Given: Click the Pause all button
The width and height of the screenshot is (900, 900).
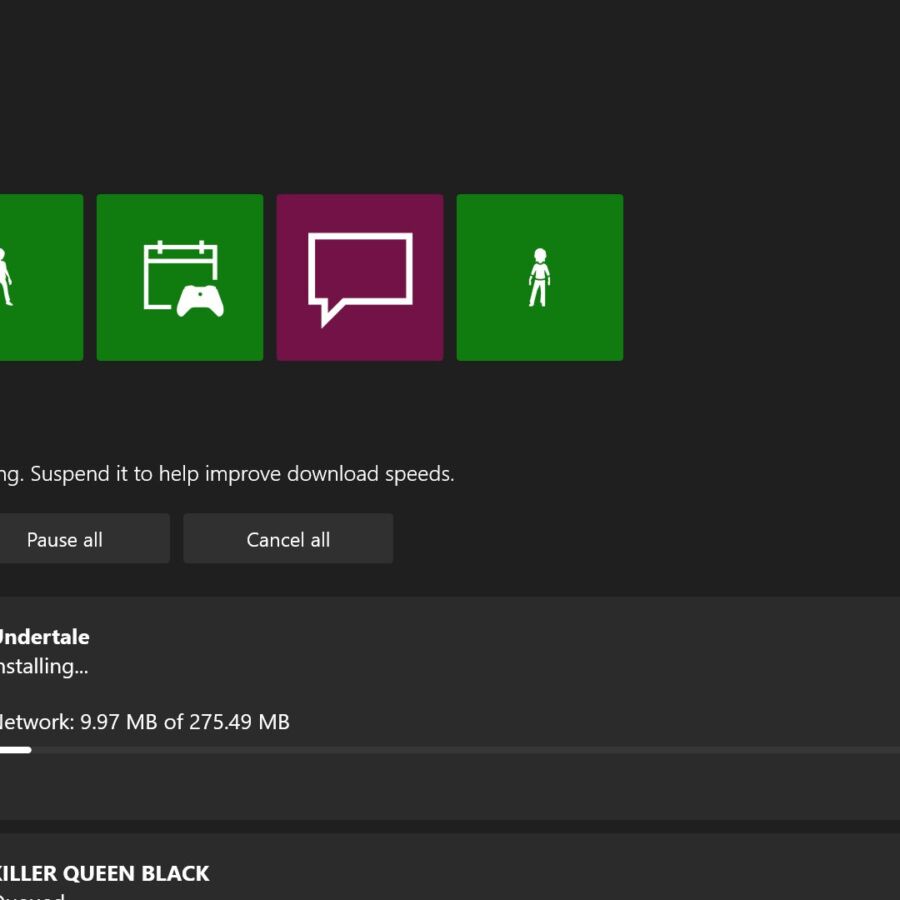Looking at the screenshot, I should pos(84,538).
